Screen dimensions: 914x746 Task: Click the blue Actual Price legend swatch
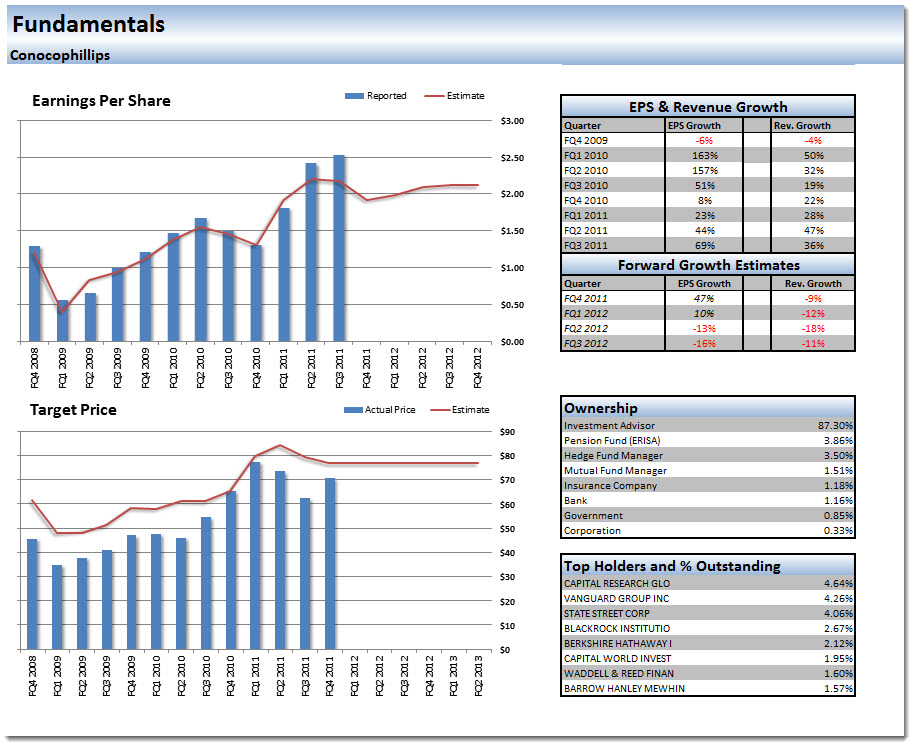pos(352,410)
